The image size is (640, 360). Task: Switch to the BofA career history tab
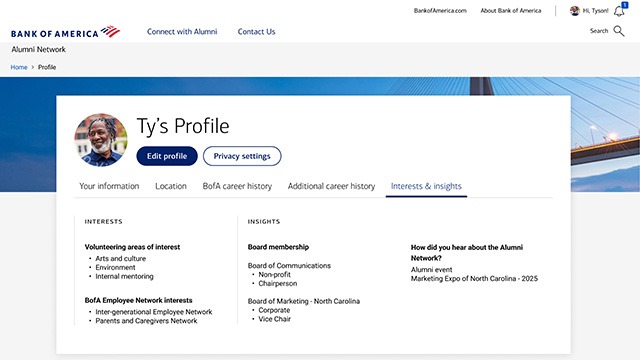[237, 186]
